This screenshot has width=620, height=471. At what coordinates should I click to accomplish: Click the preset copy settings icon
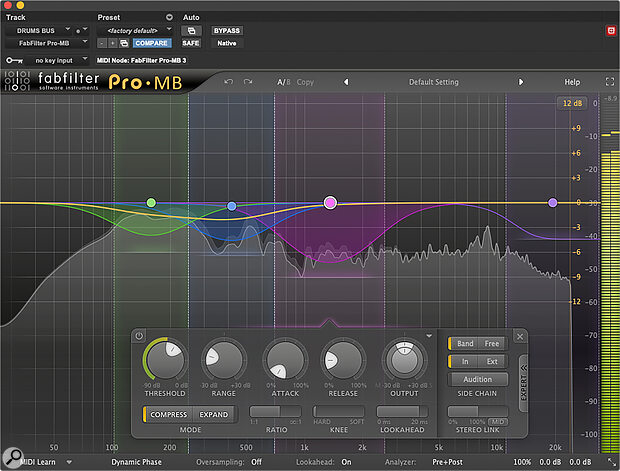pyautogui.click(x=124, y=43)
